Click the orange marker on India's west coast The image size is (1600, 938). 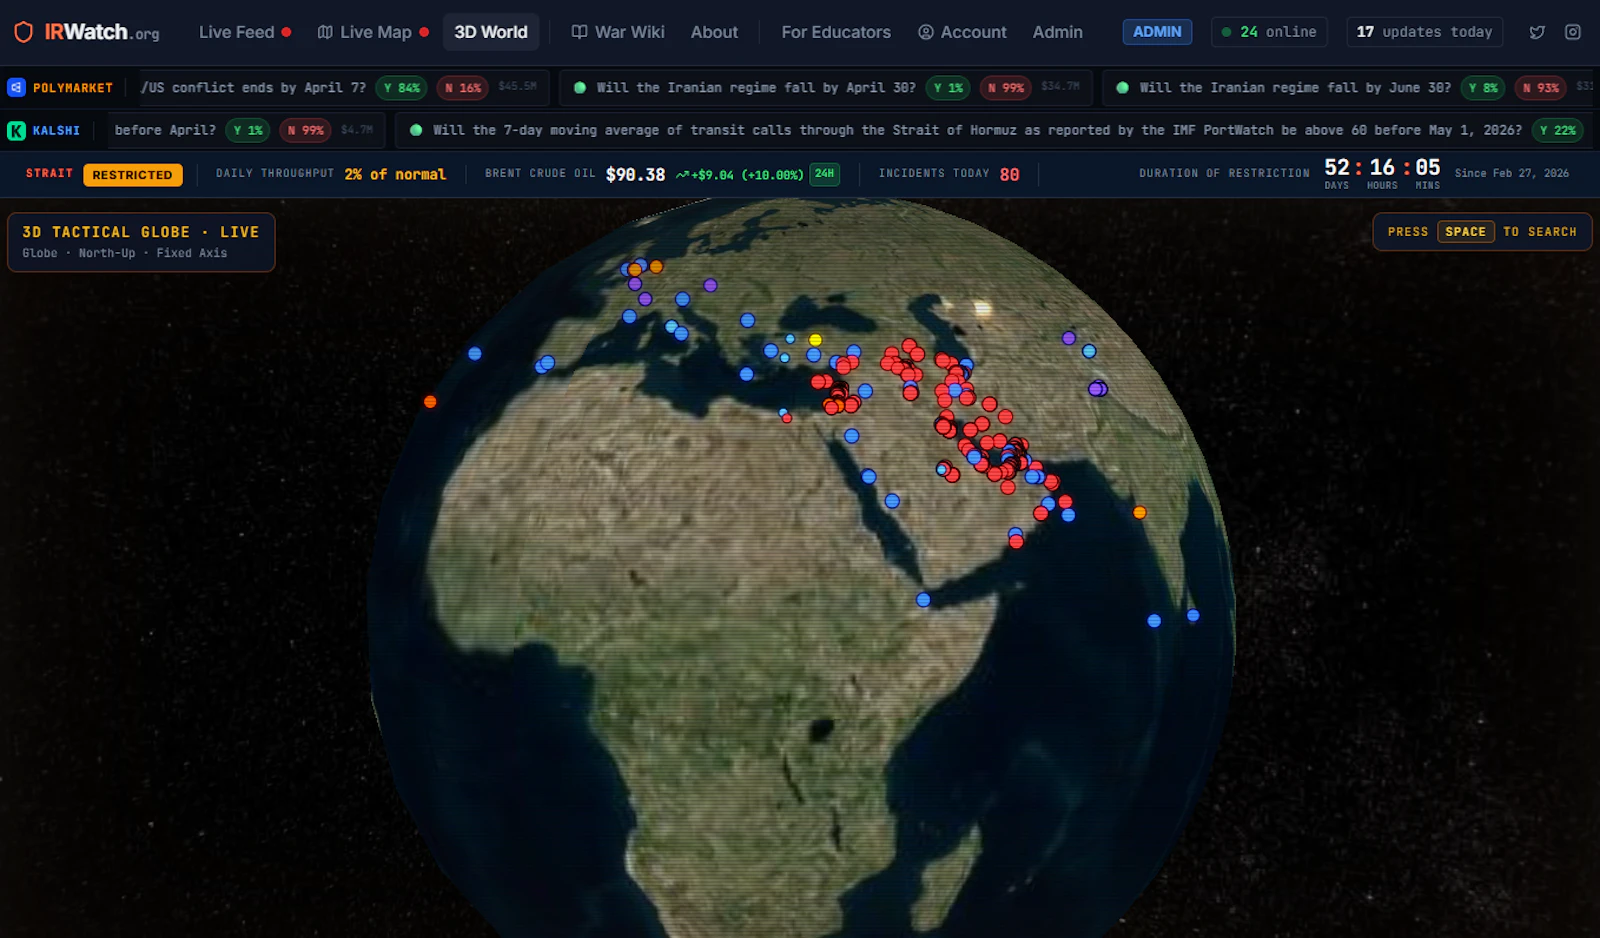[1139, 512]
